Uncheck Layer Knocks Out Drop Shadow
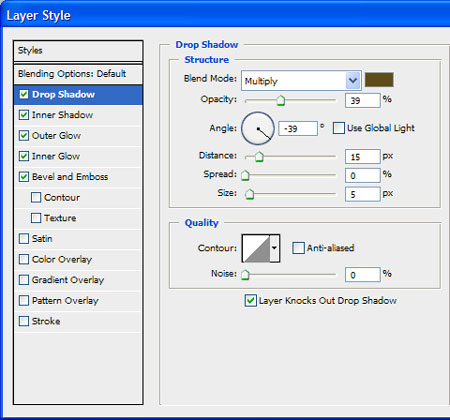 (x=250, y=300)
